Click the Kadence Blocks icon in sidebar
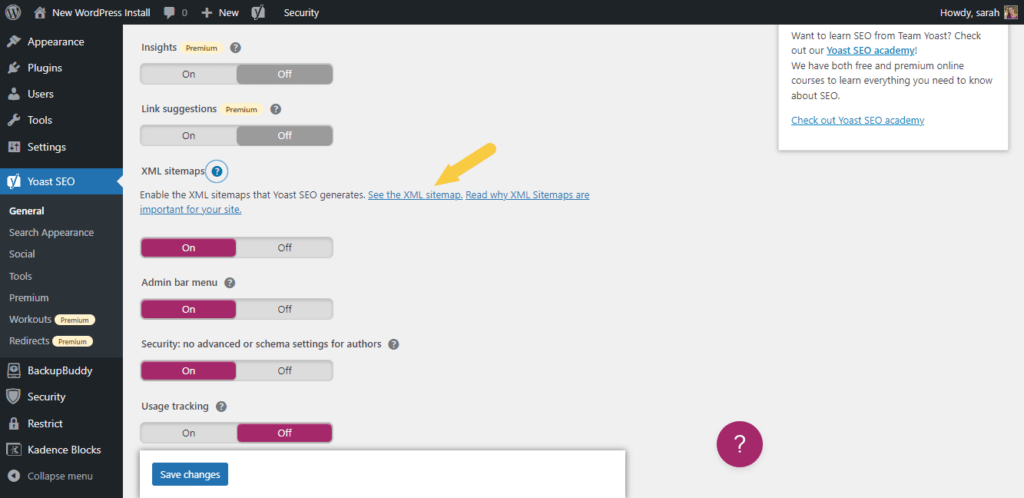 (x=13, y=450)
